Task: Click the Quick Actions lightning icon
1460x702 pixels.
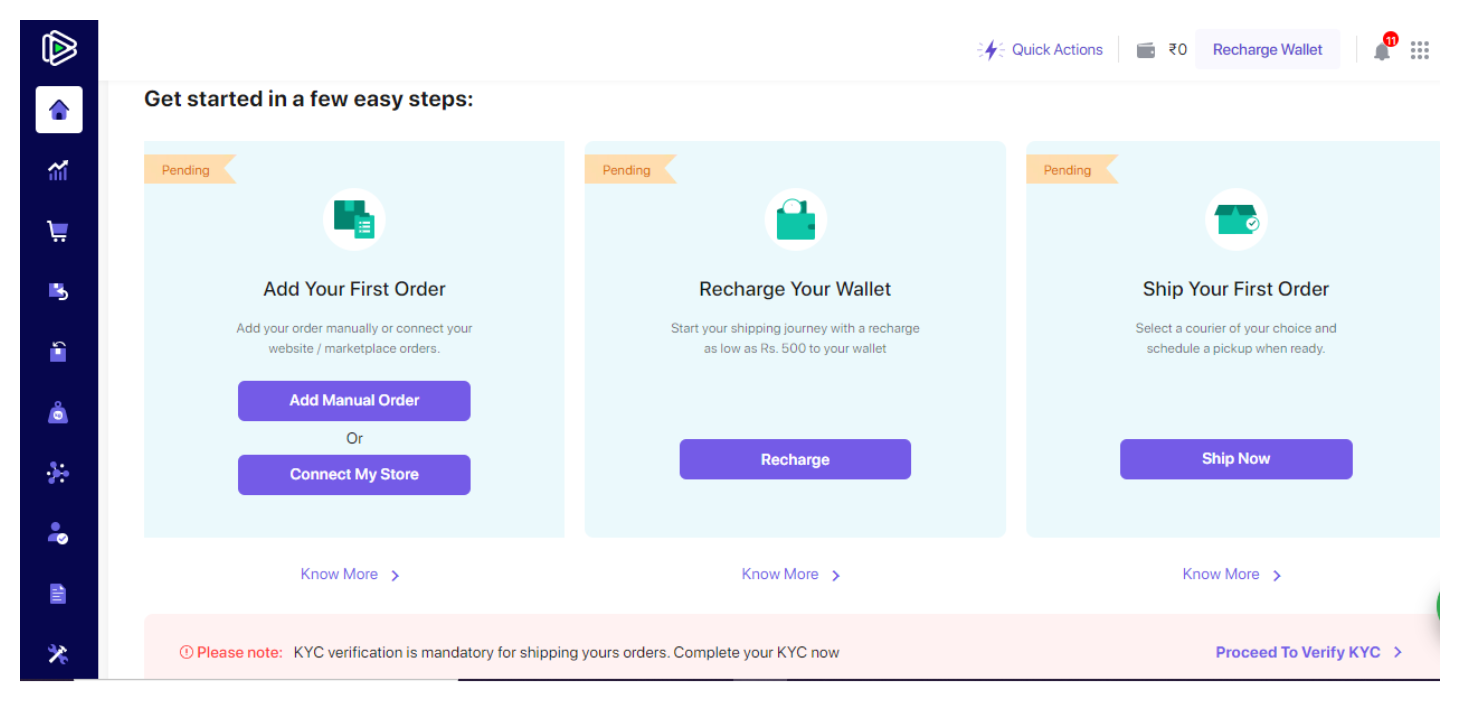Action: click(x=990, y=50)
